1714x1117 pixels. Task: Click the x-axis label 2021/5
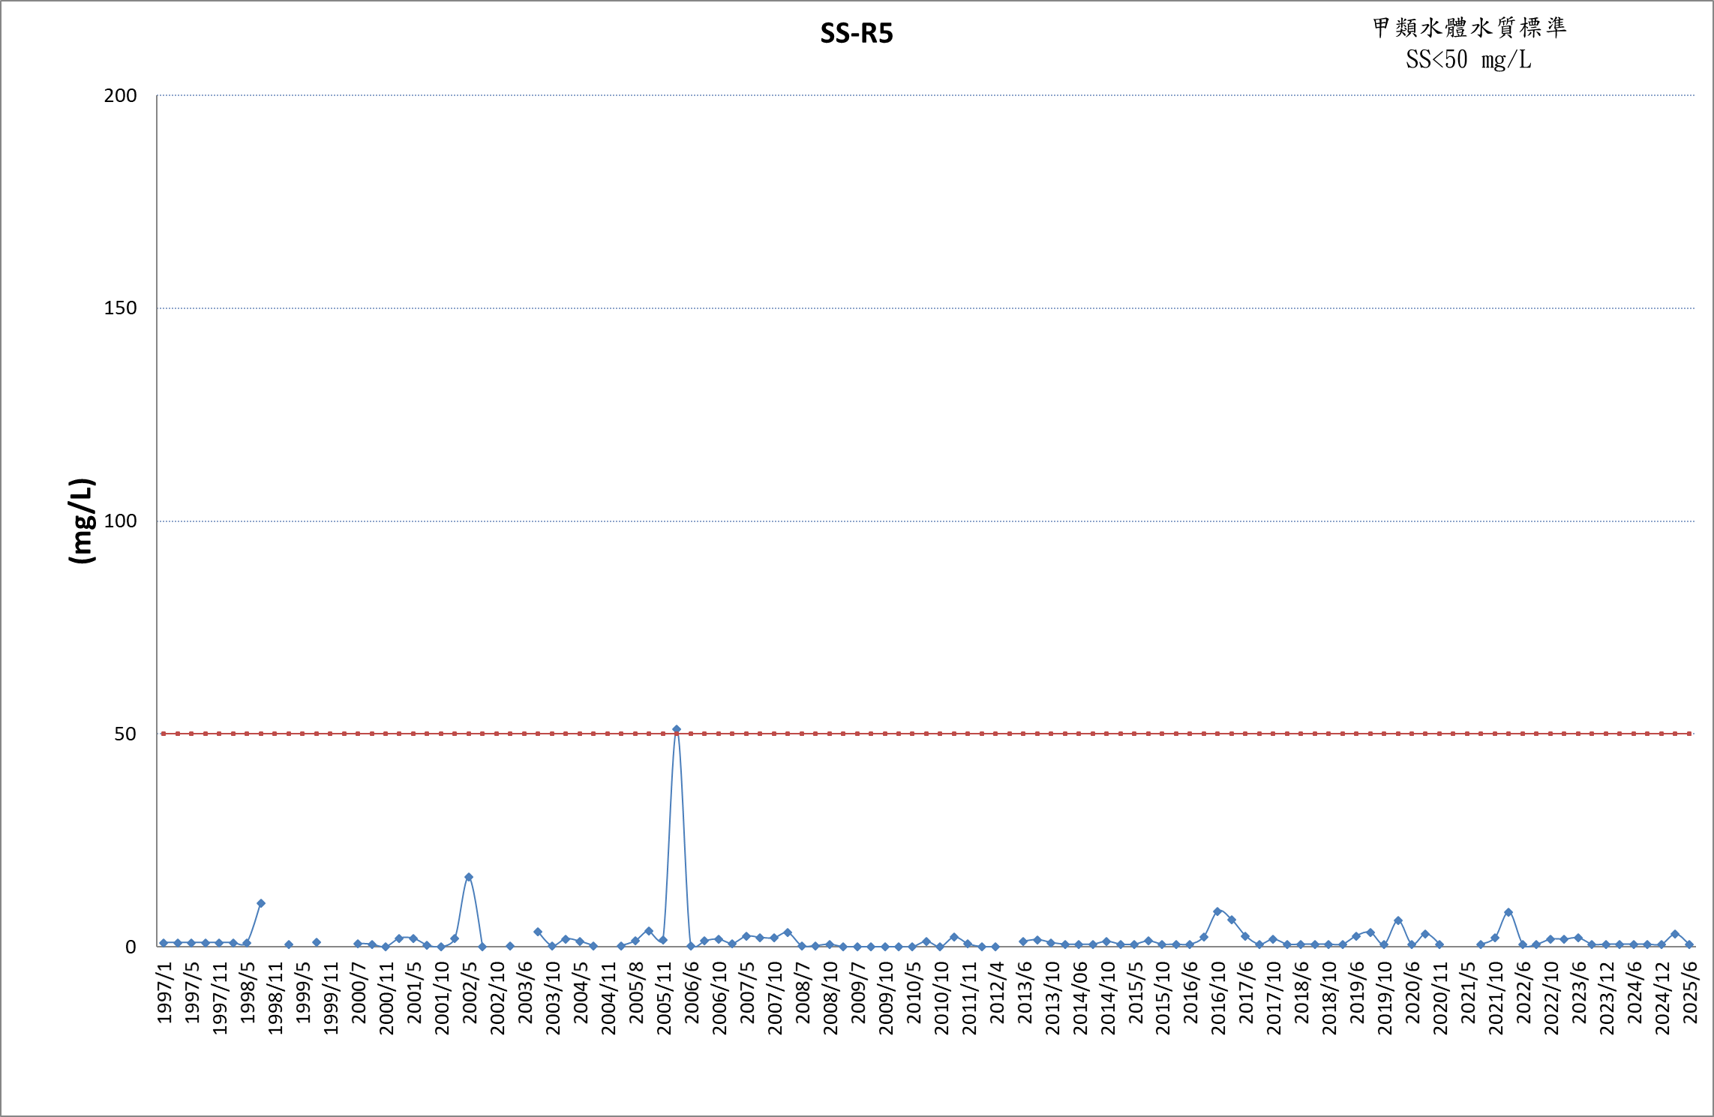pyautogui.click(x=1469, y=993)
